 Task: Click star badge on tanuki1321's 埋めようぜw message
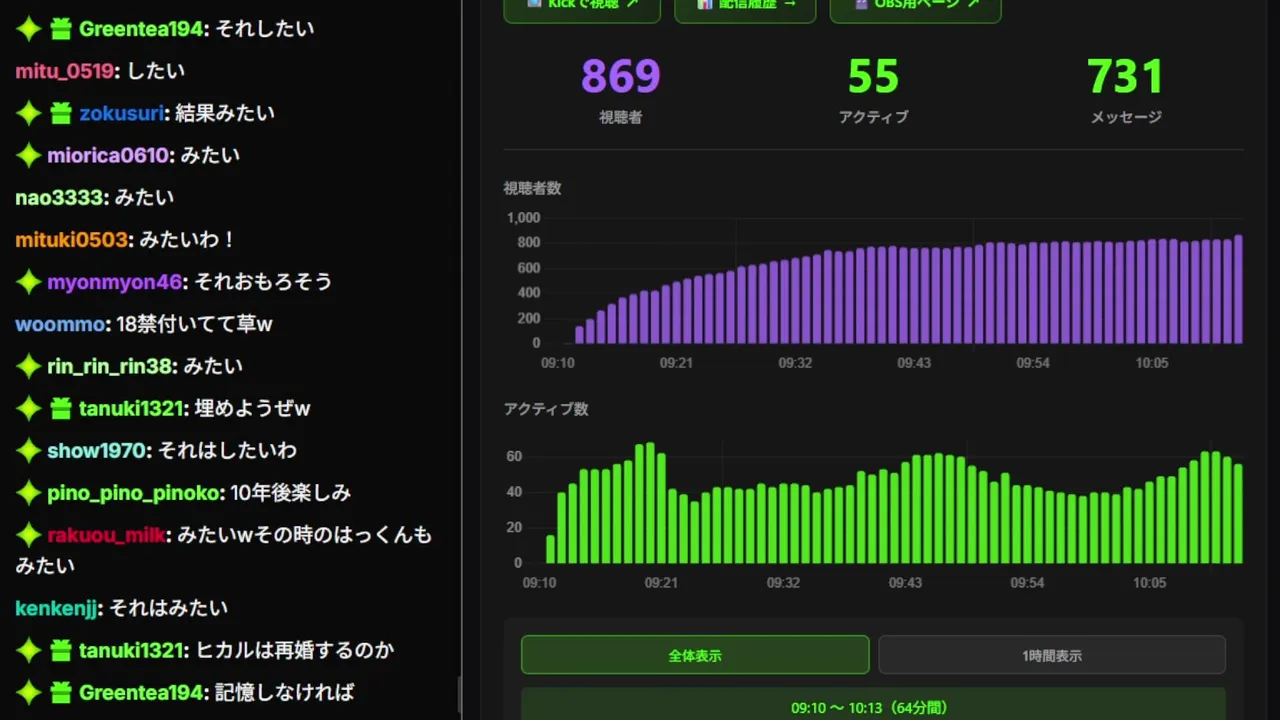coord(29,408)
